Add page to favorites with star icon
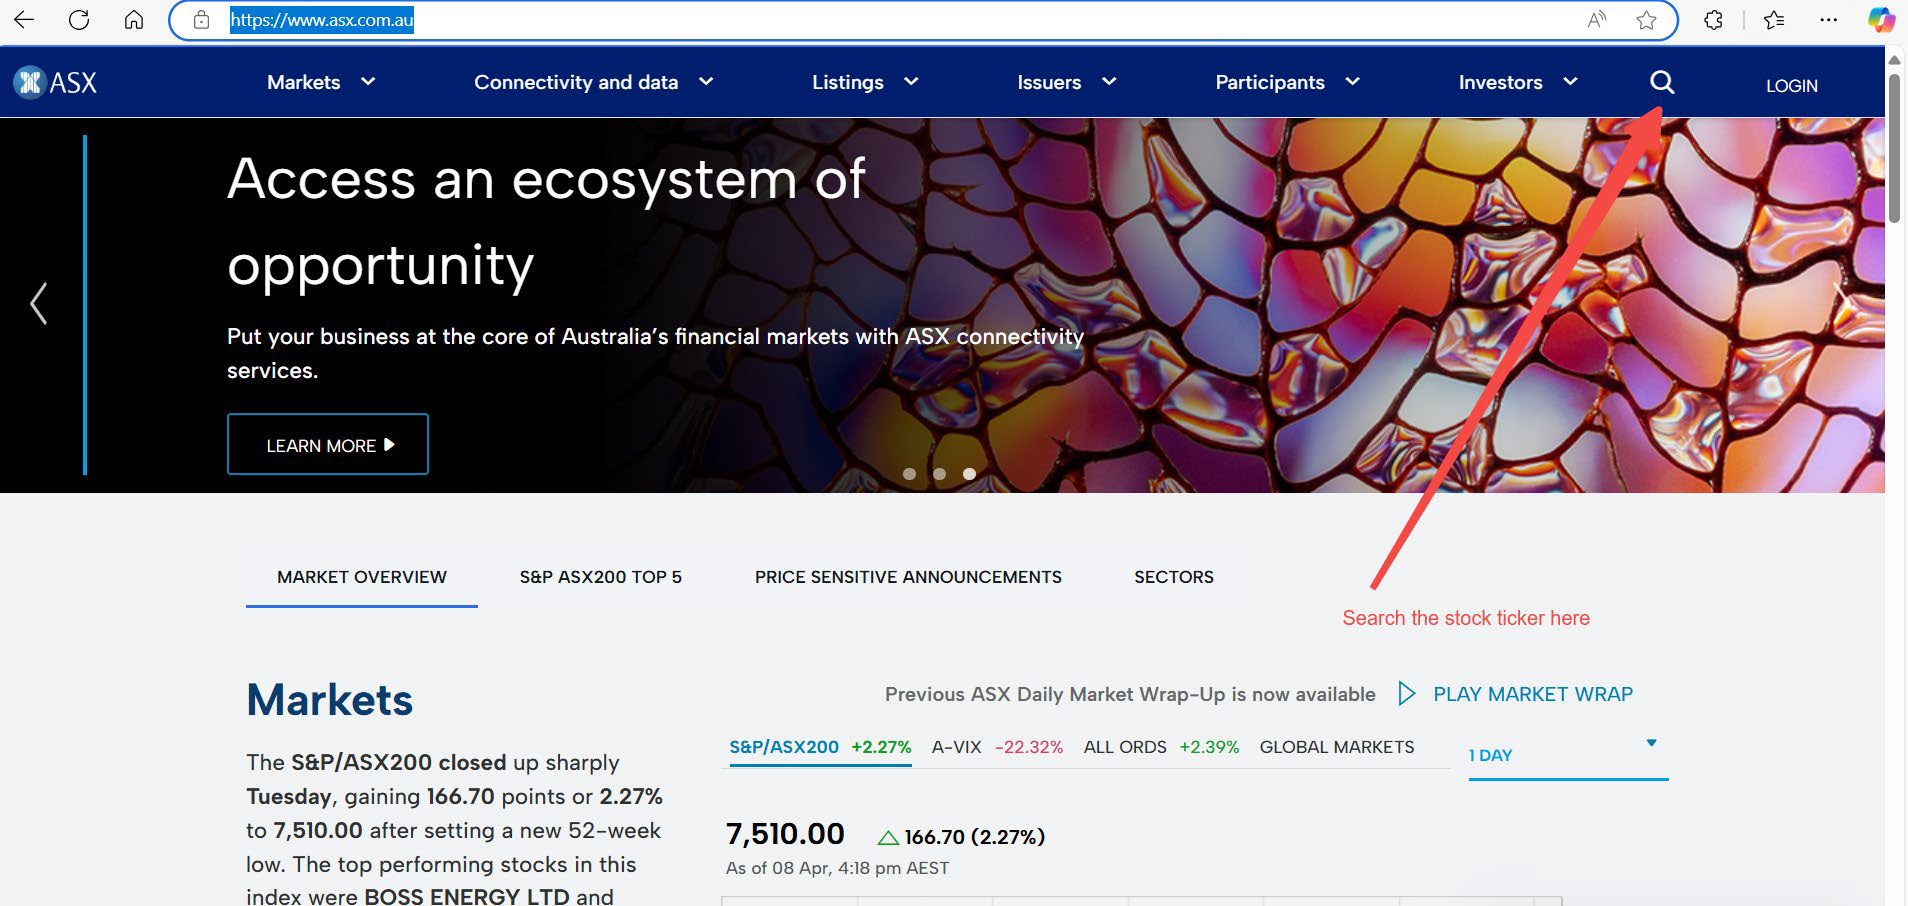1908x906 pixels. (1646, 20)
